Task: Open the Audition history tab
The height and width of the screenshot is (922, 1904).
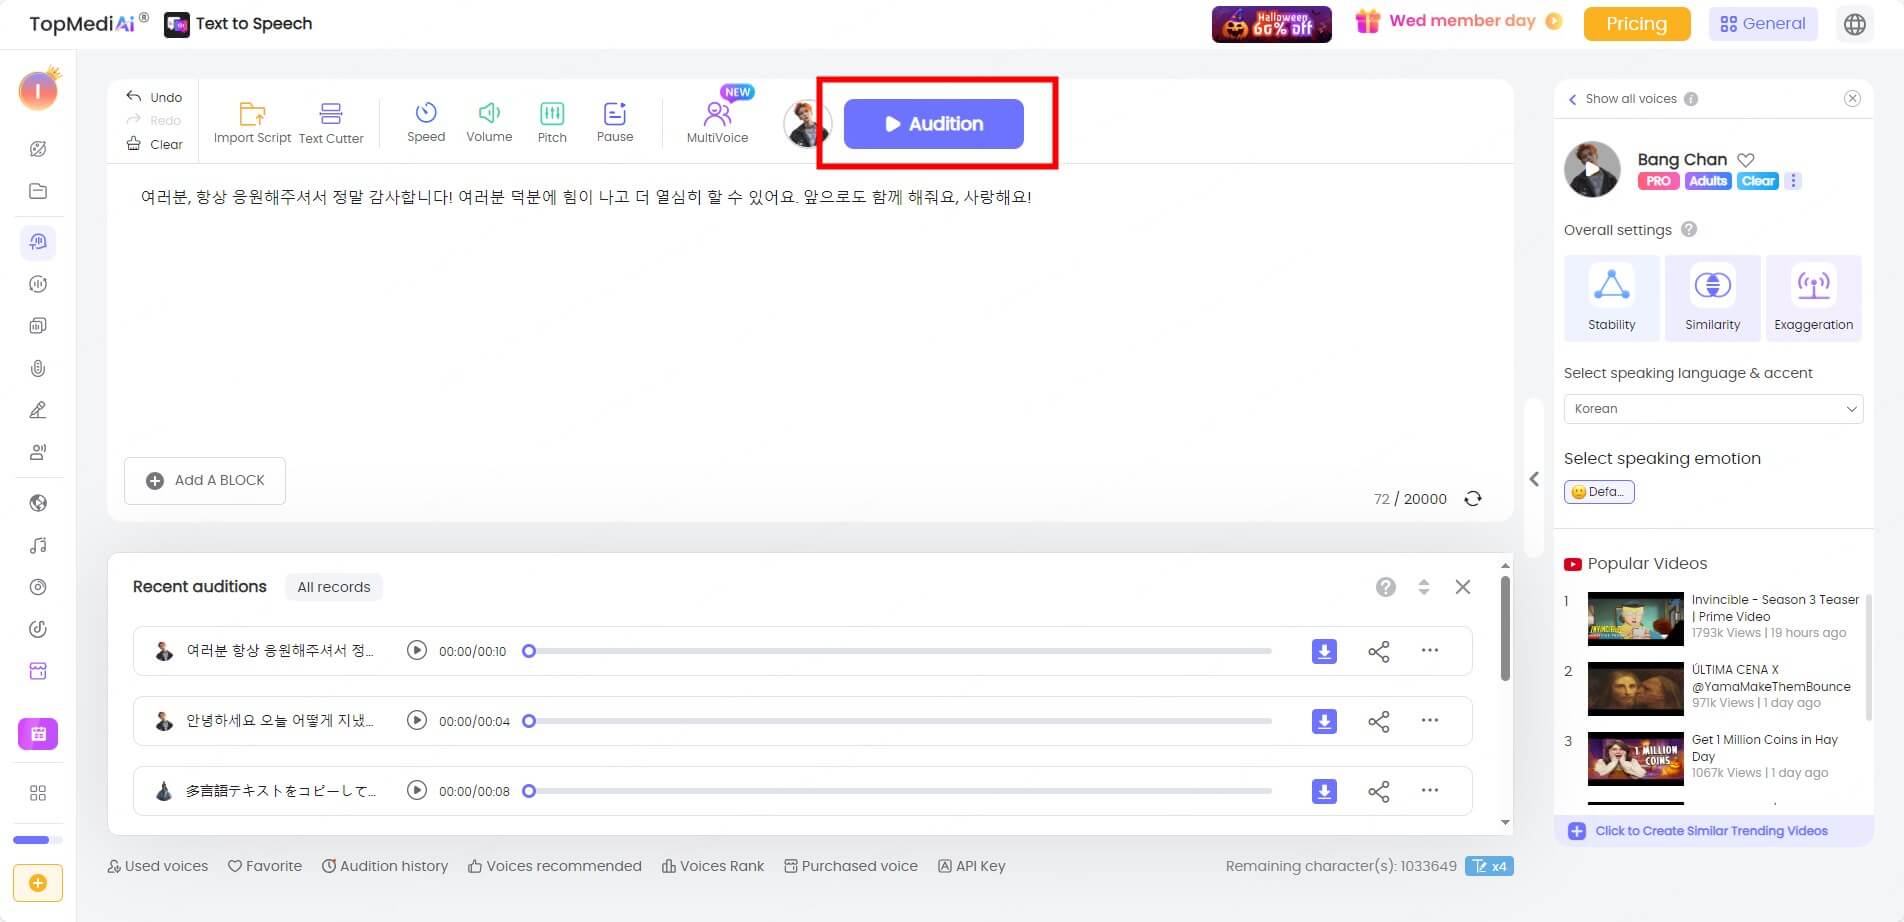Action: coord(385,866)
